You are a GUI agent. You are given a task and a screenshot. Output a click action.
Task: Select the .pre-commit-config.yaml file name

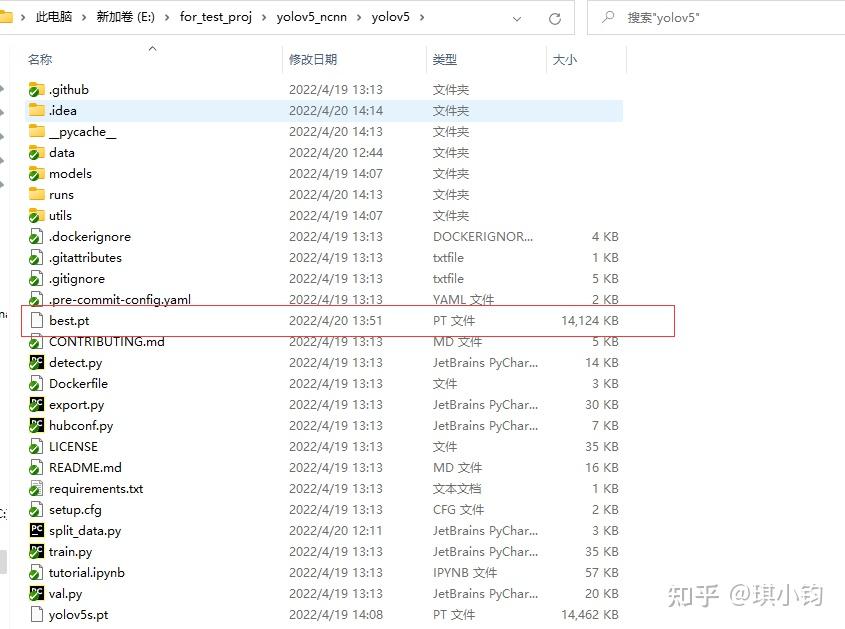coord(120,300)
